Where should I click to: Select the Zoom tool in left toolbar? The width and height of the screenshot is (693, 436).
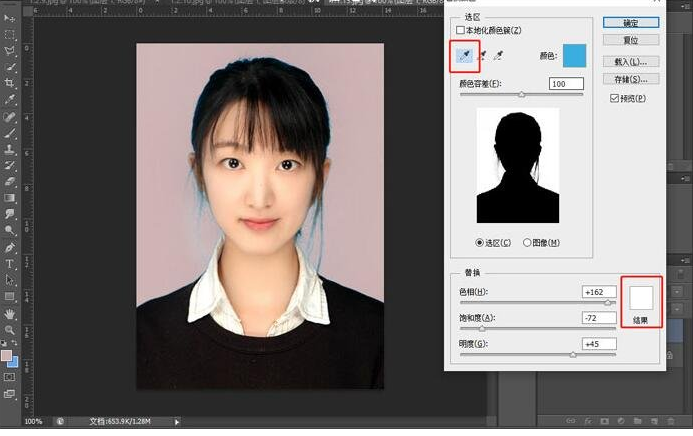(10, 329)
